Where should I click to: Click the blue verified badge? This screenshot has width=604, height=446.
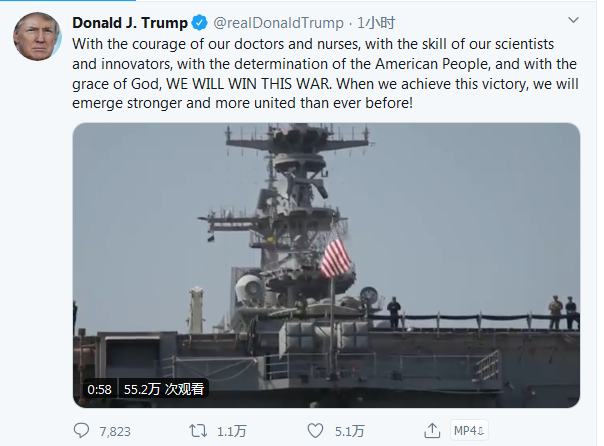200,23
